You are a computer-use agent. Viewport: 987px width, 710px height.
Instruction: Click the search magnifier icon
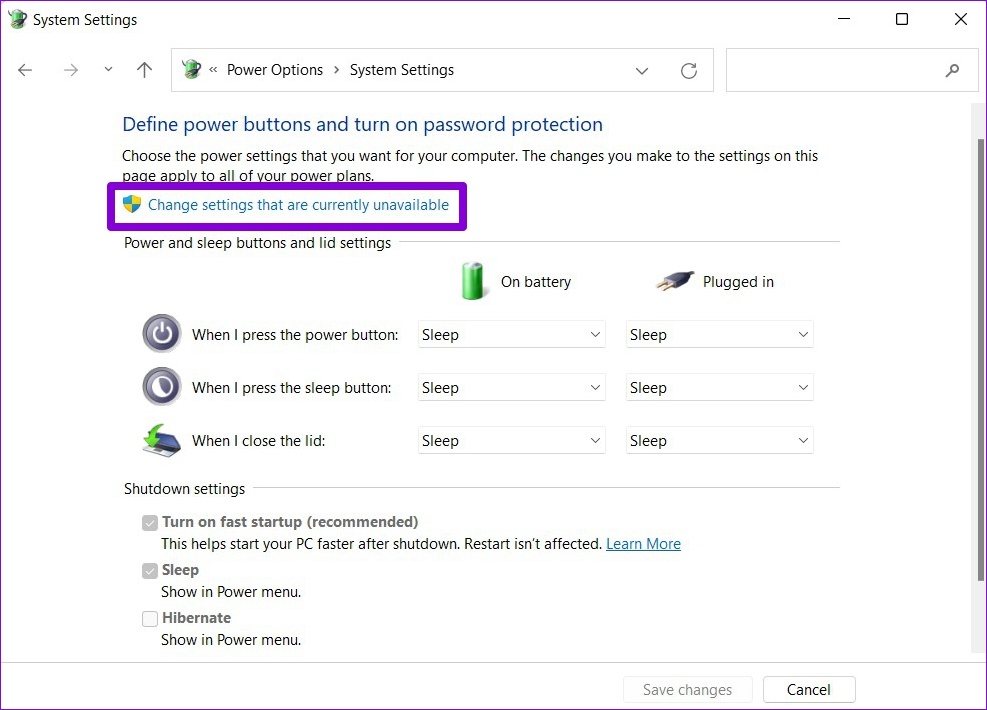pos(952,70)
